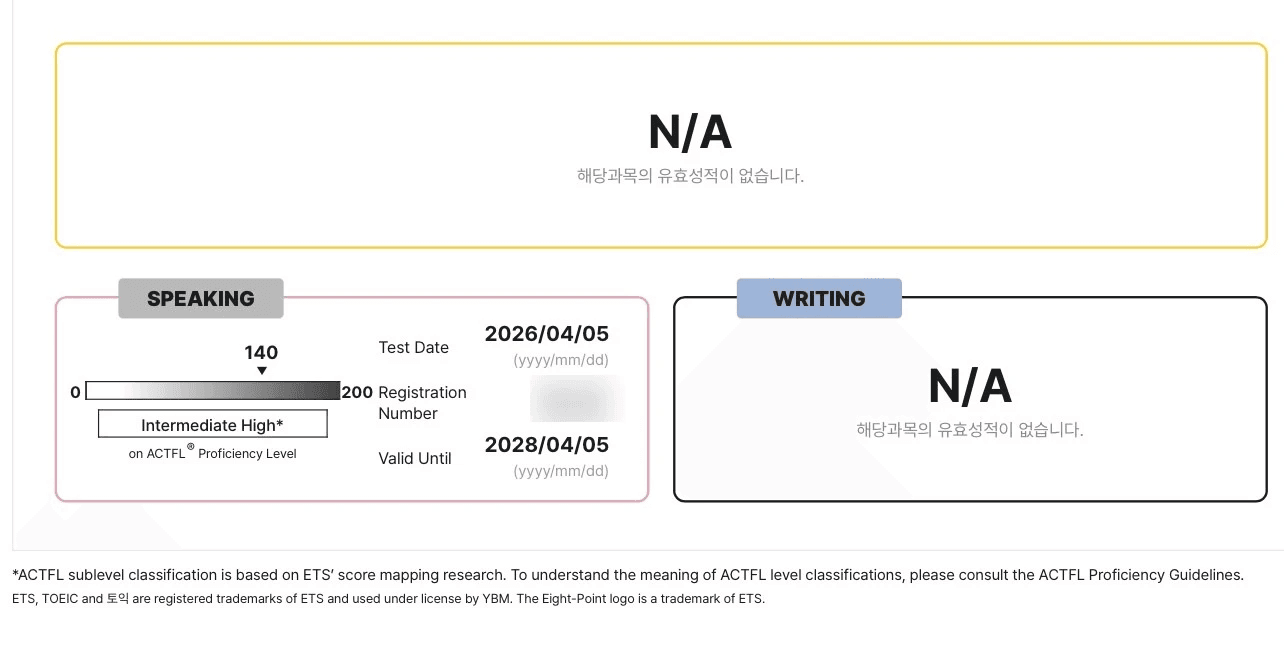Click the ETS trademark notice text
1284x666 pixels.
coord(388,599)
